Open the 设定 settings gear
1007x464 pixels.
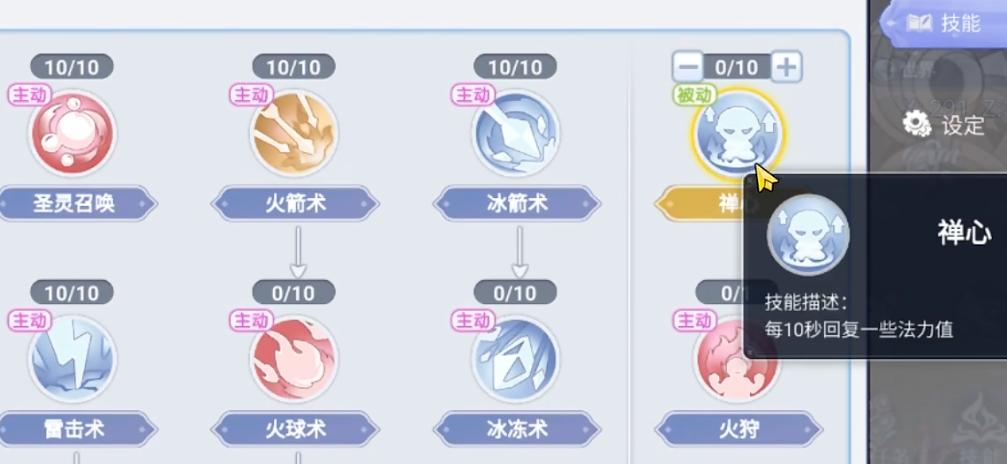tap(943, 125)
